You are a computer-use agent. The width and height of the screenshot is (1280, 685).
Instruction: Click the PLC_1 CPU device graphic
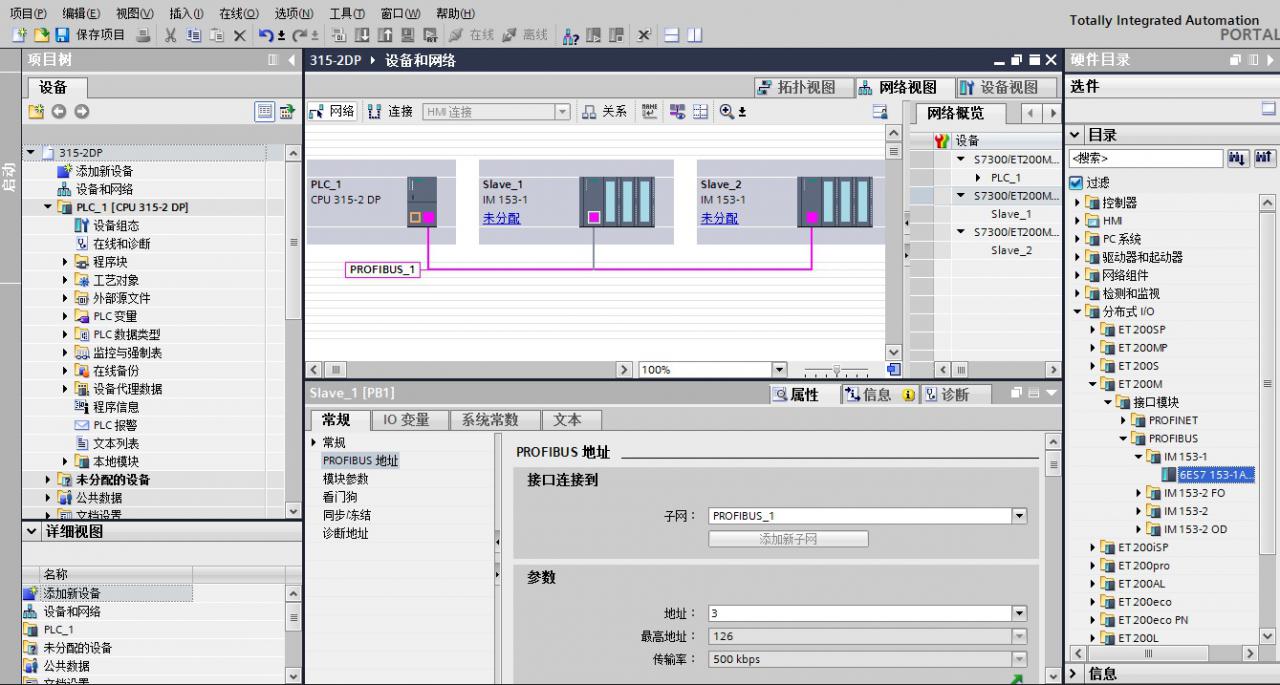click(422, 201)
